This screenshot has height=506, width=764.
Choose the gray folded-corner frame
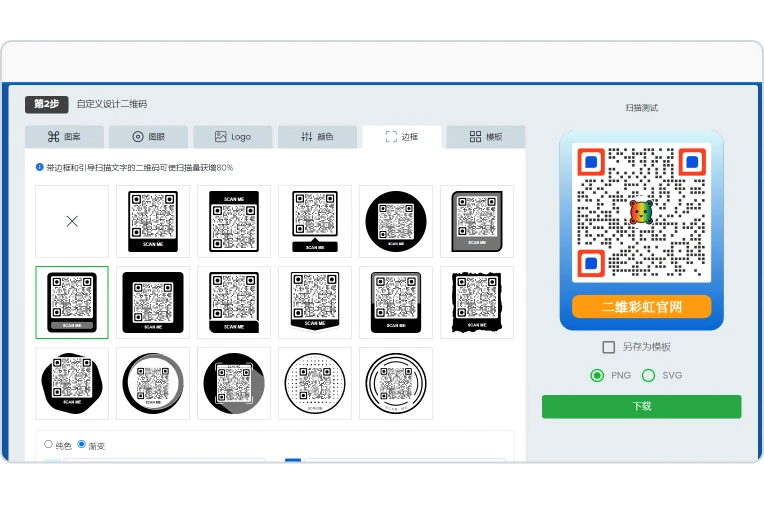pyautogui.click(x=477, y=221)
